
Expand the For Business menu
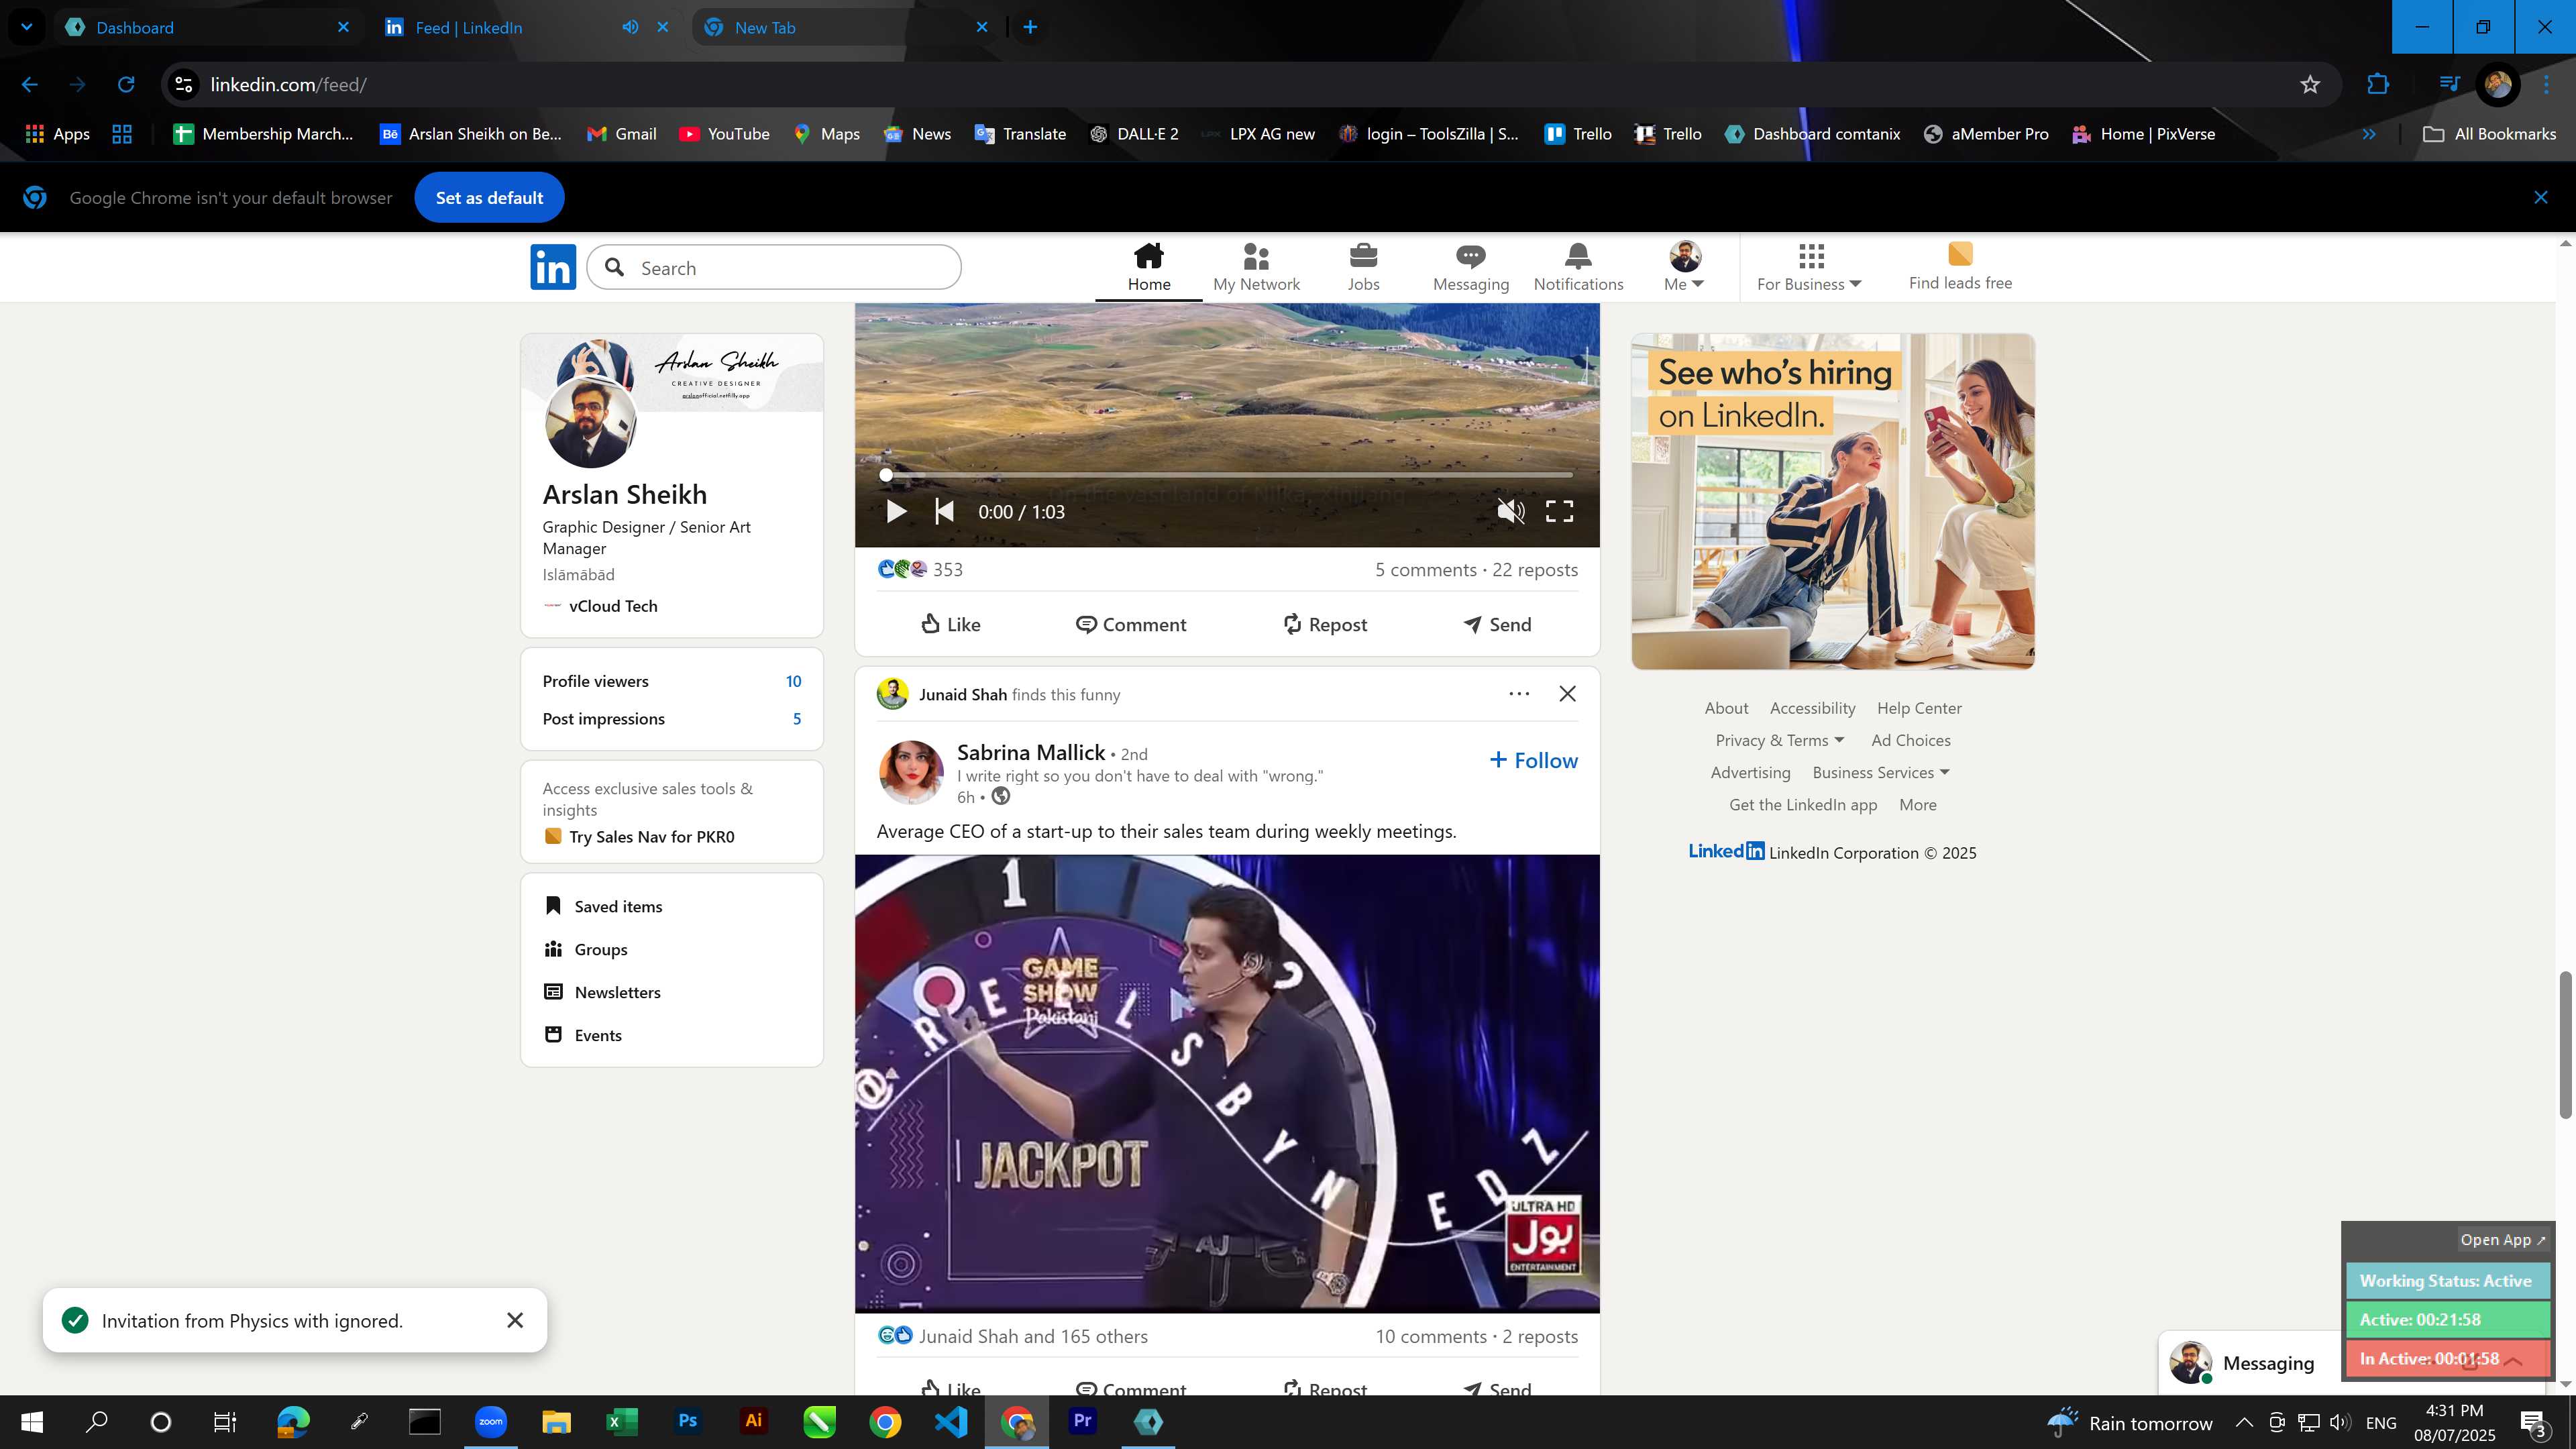1809,268
